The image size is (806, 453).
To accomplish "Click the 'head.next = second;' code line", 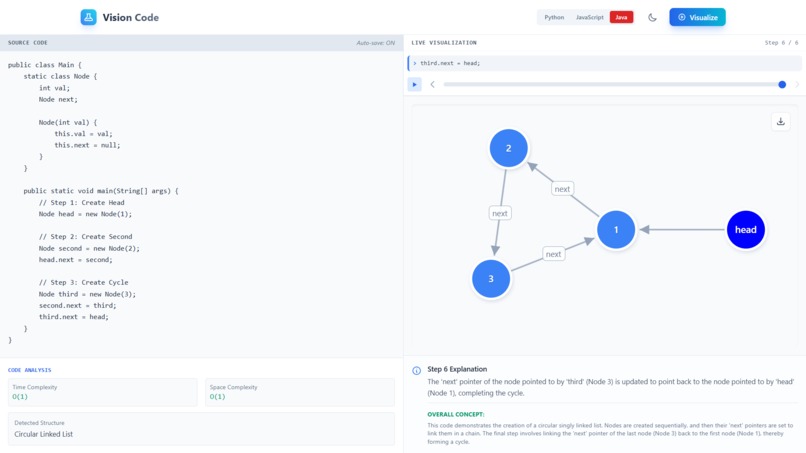I will click(76, 260).
